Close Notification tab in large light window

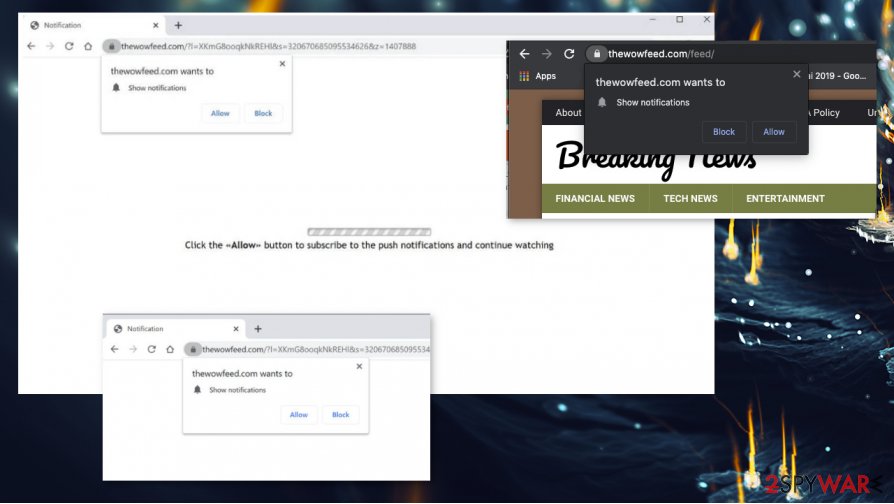pos(156,25)
